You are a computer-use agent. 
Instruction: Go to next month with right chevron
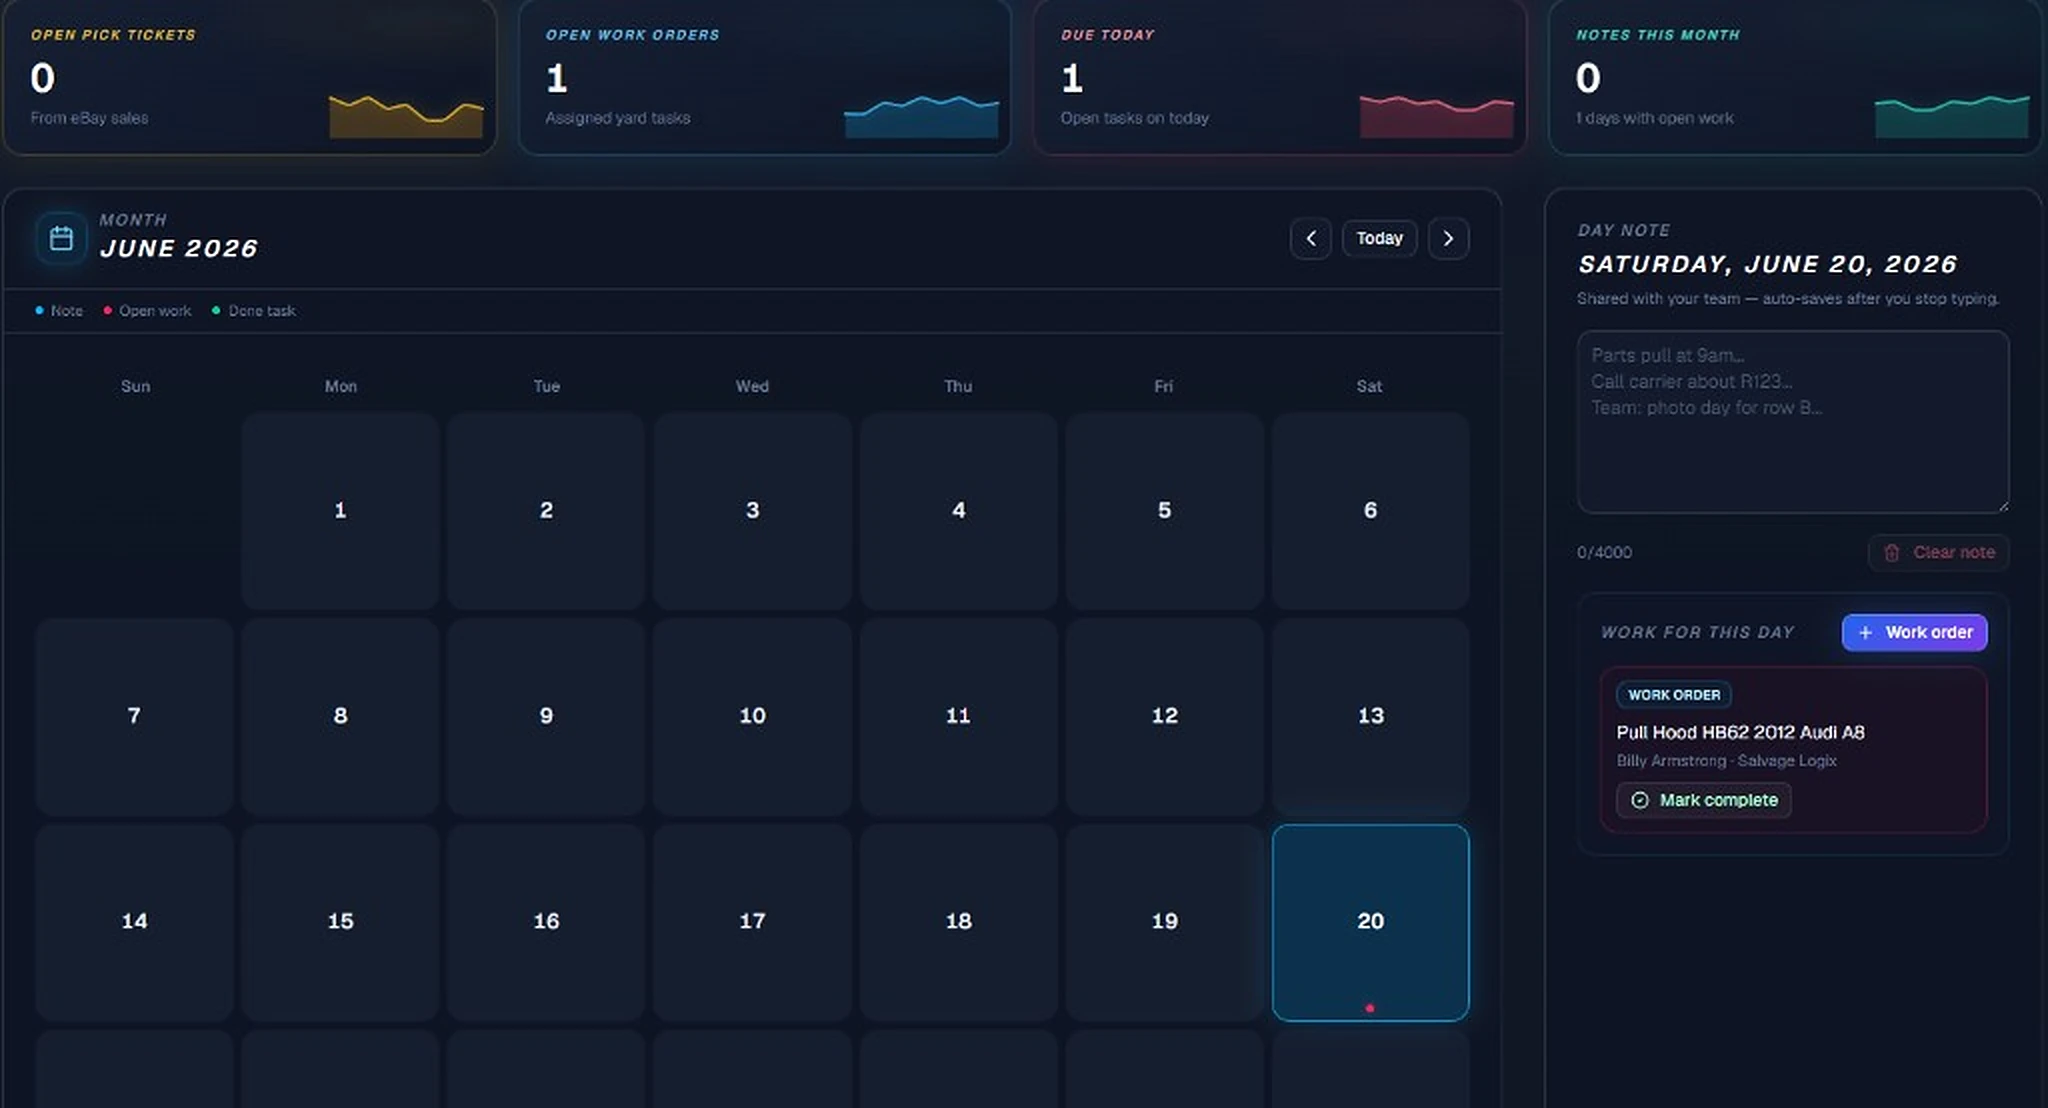[1448, 238]
